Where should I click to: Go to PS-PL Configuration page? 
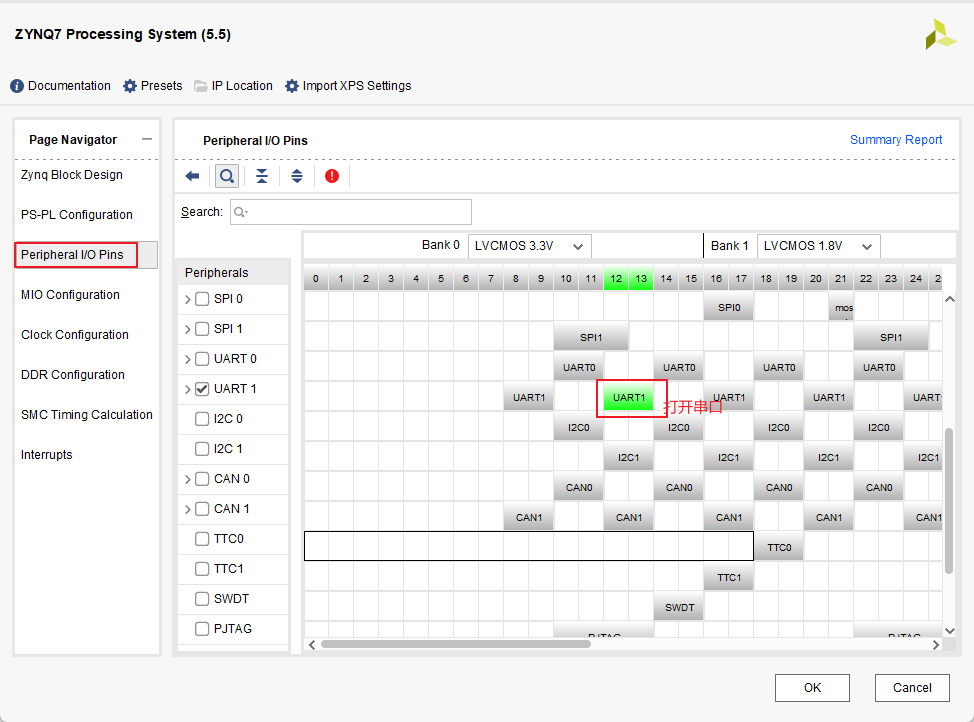click(x=76, y=214)
